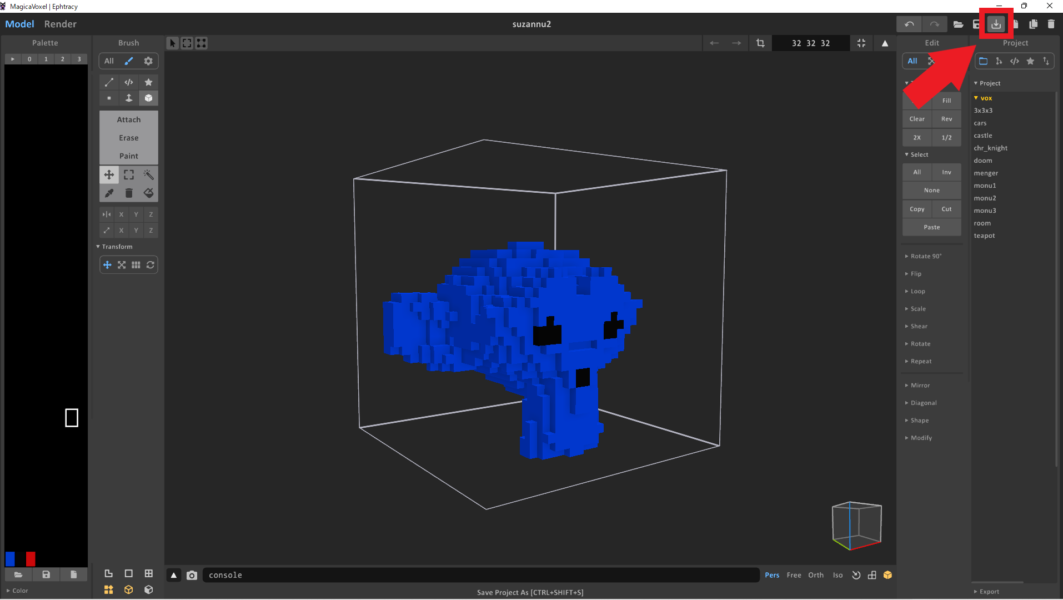The height and width of the screenshot is (600, 1063).
Task: Click the Save Project As icon
Action: pyautogui.click(x=996, y=24)
